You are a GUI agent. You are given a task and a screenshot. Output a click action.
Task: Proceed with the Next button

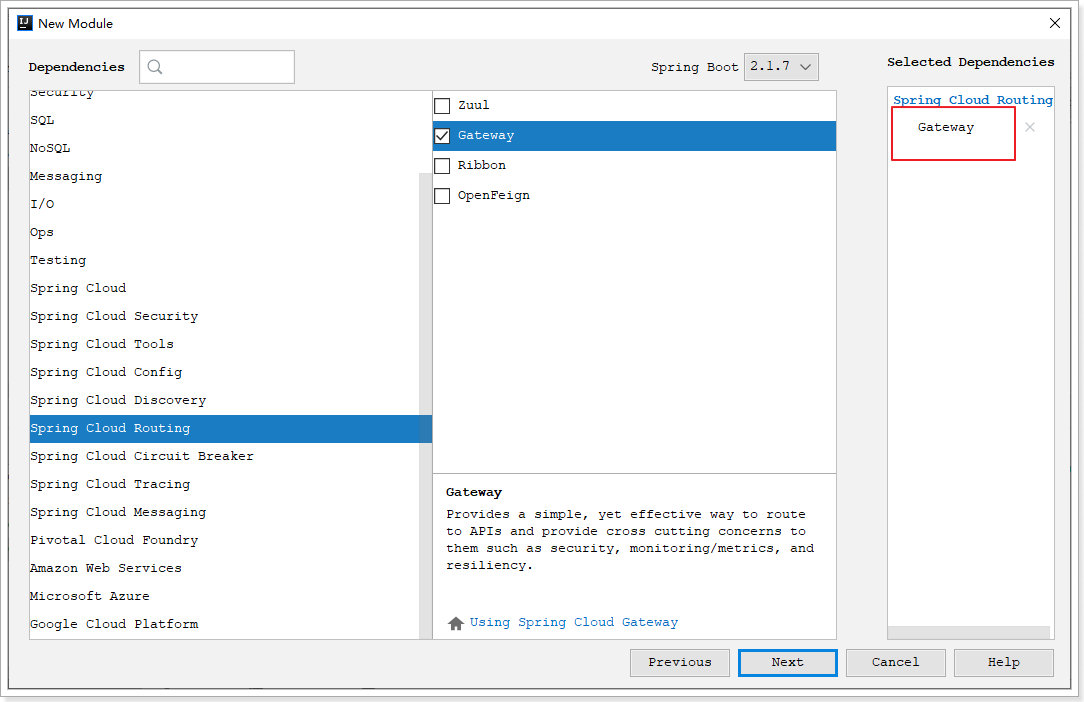787,663
